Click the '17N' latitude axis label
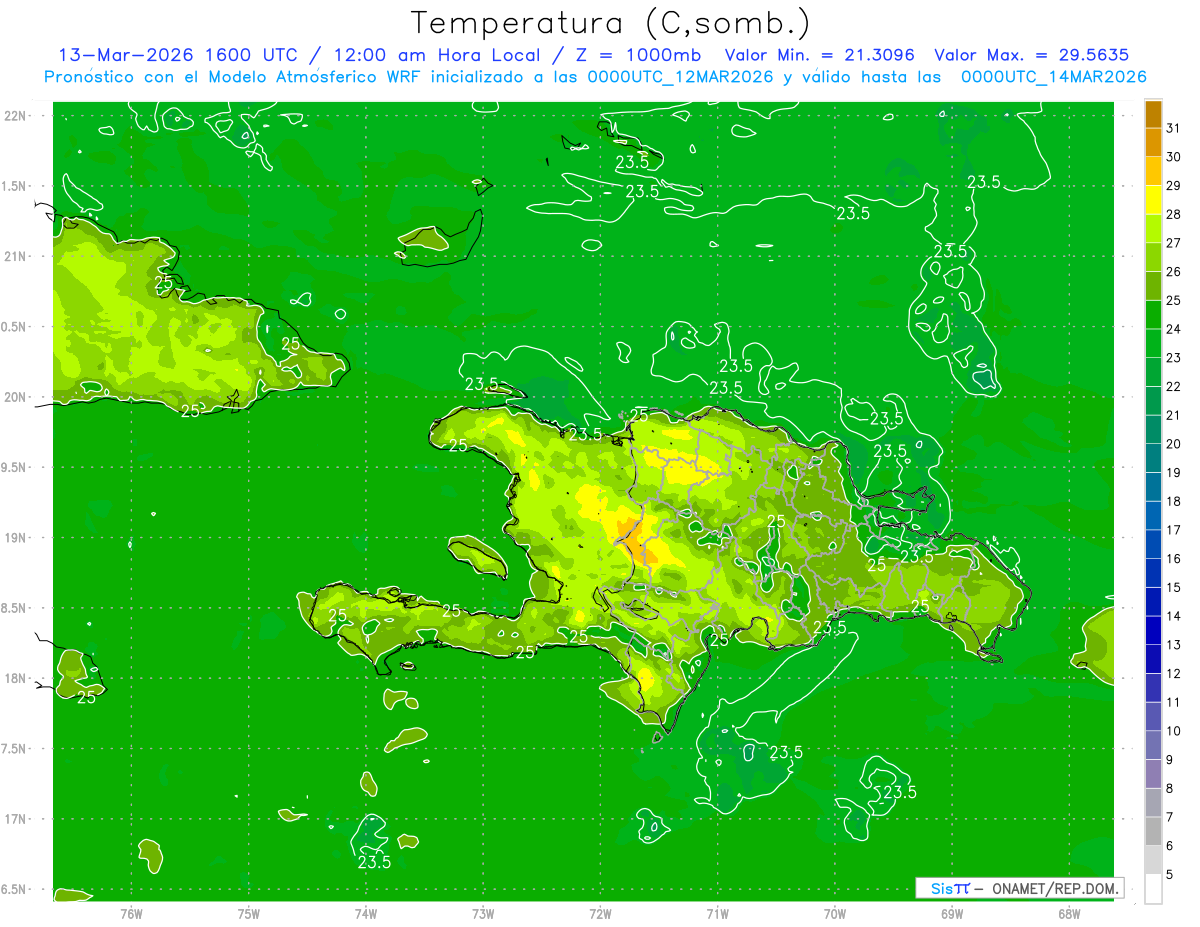The image size is (1200, 927). tap(15, 819)
